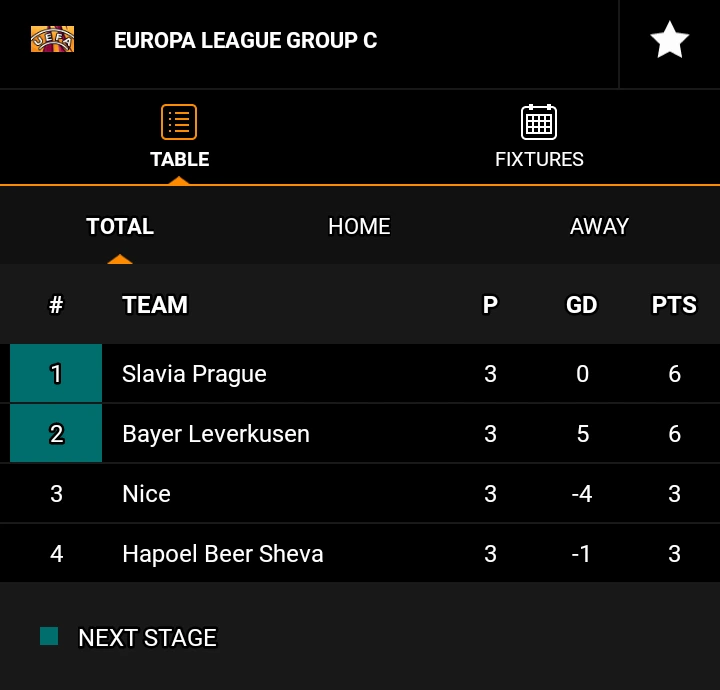This screenshot has width=720, height=690.
Task: Click the Europa League Group C title
Action: tap(245, 41)
